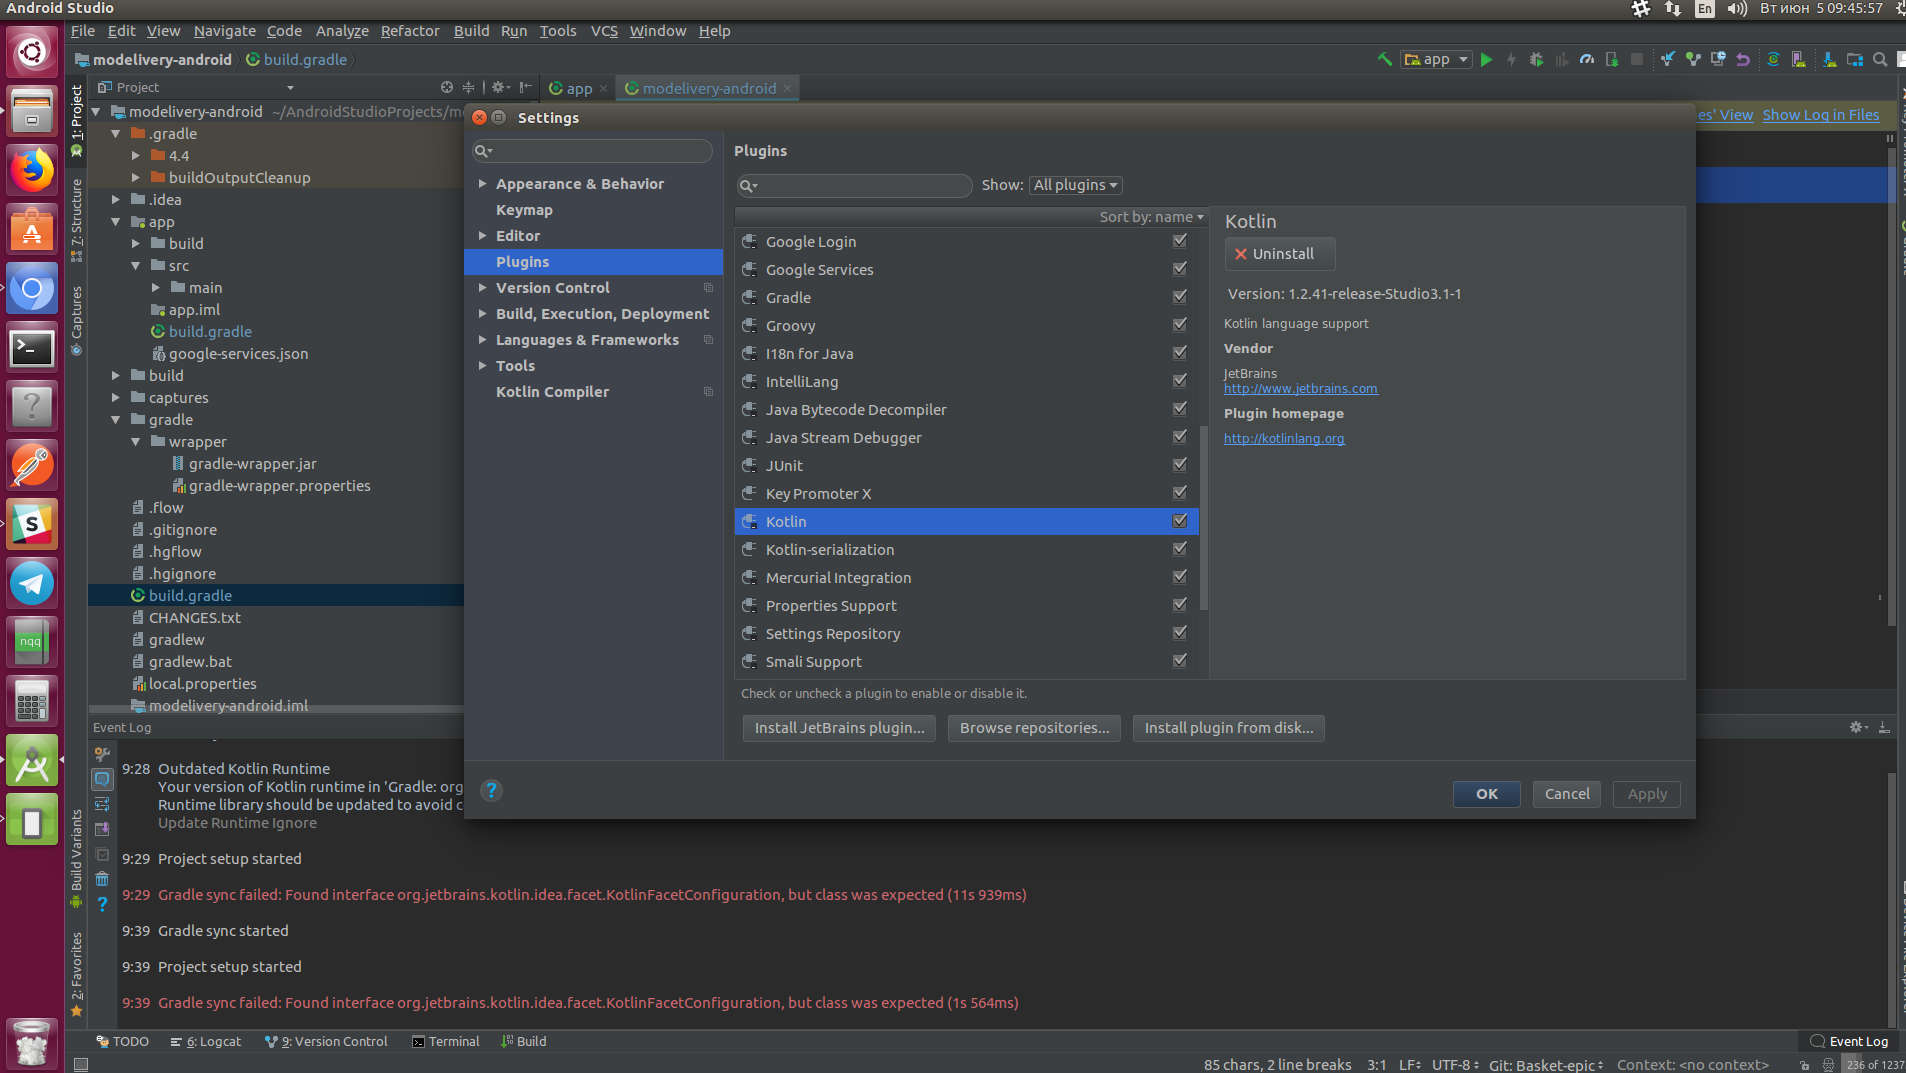Viewport: 1906px width, 1073px height.
Task: Toggle the Gradle plugin checkbox
Action: [1180, 297]
